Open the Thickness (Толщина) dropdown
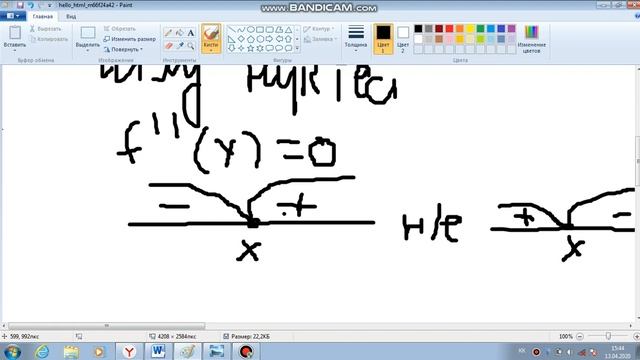The width and height of the screenshot is (640, 360). coord(356,38)
